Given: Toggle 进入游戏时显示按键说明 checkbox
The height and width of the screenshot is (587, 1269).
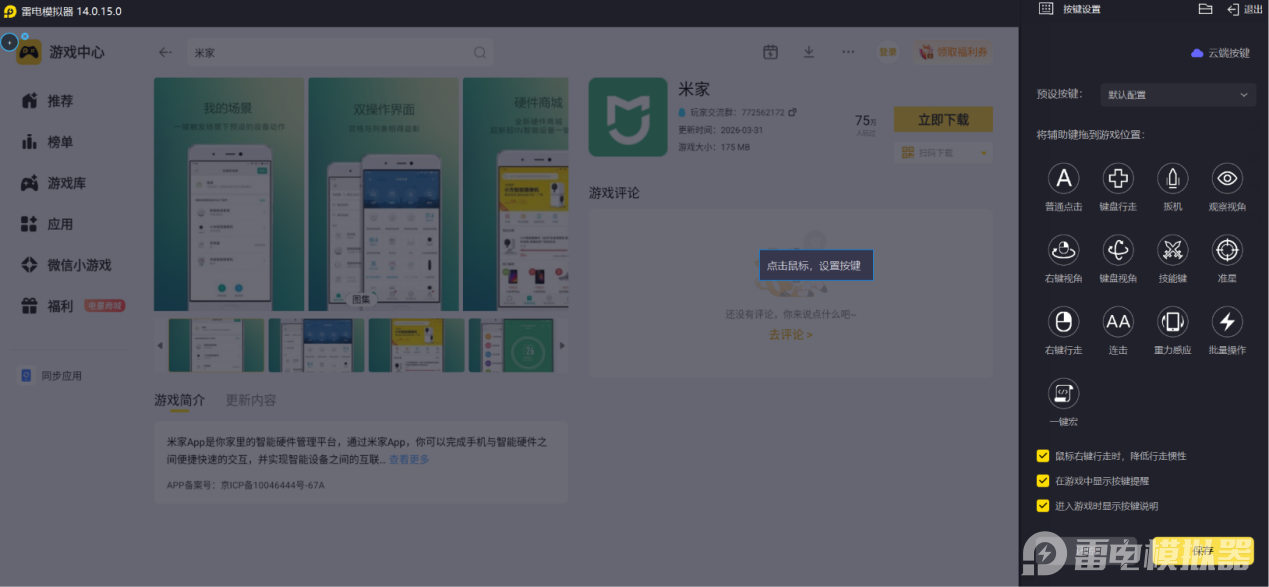Looking at the screenshot, I should 1043,506.
